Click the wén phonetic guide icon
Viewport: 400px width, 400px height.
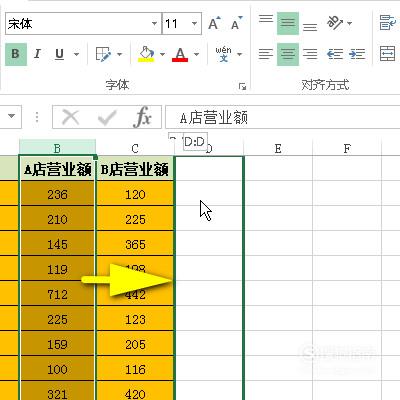point(223,54)
